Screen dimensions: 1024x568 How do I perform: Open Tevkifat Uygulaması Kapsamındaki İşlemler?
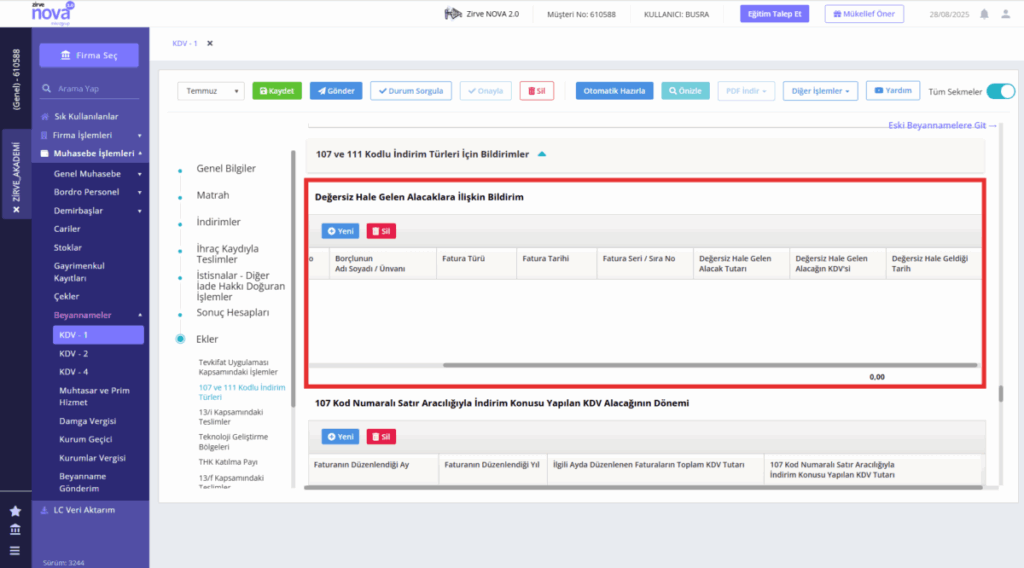pyautogui.click(x=238, y=367)
